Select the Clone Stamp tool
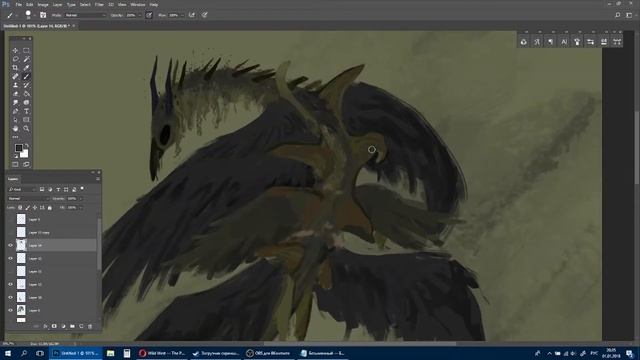Screen dimensions: 640x360 [x=15, y=85]
